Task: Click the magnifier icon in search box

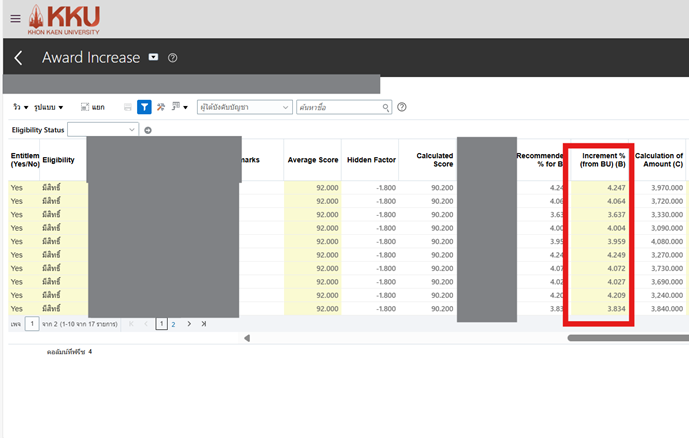Action: coord(385,107)
